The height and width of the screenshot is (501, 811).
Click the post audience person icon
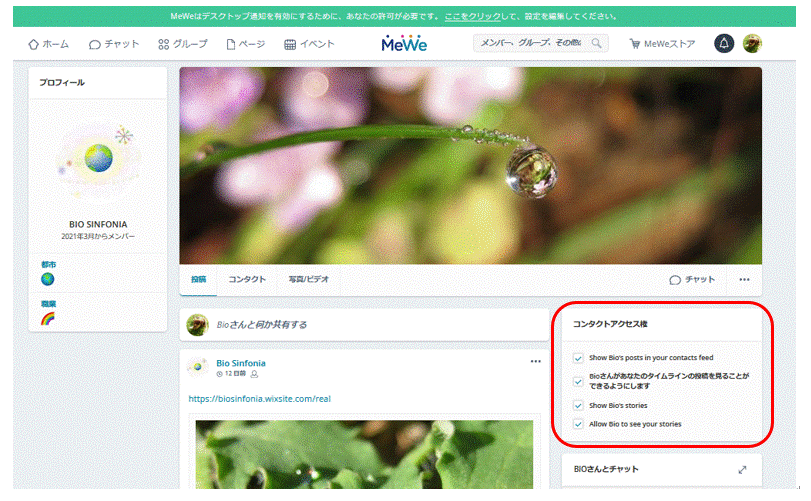[254, 374]
